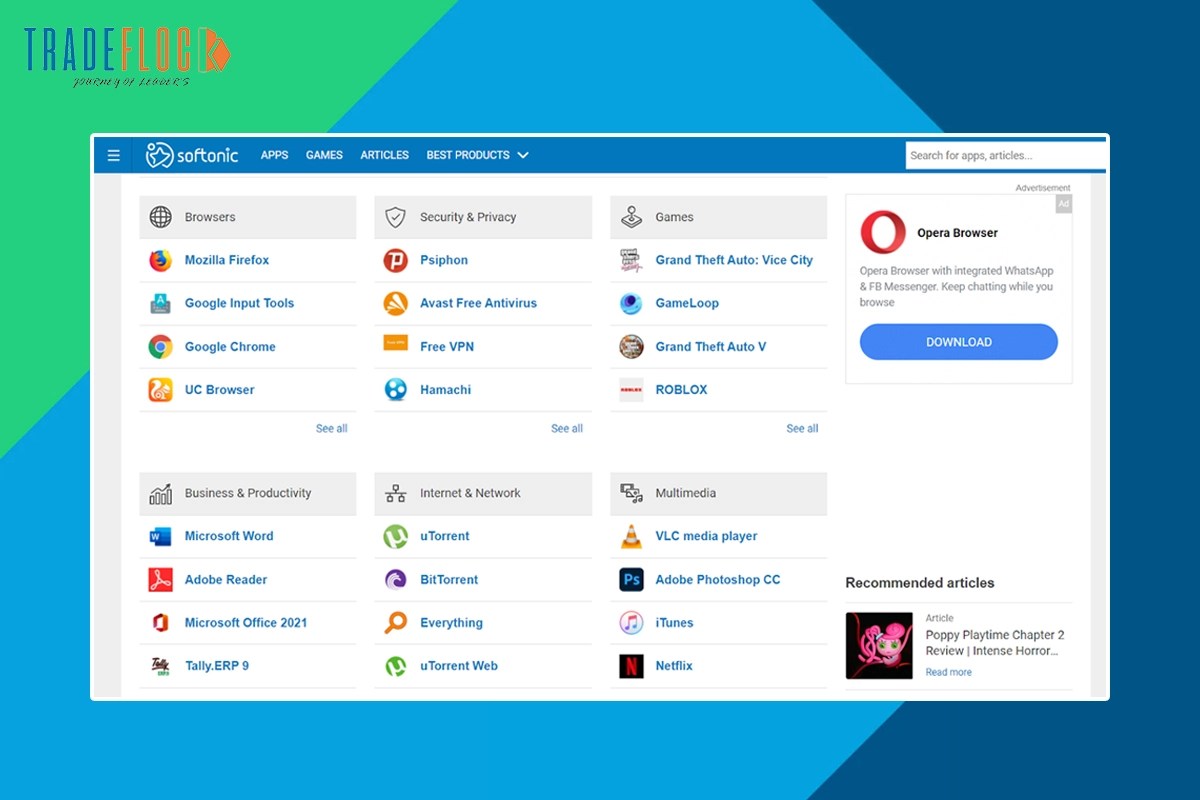Open the Internet & Network category header

(x=483, y=494)
